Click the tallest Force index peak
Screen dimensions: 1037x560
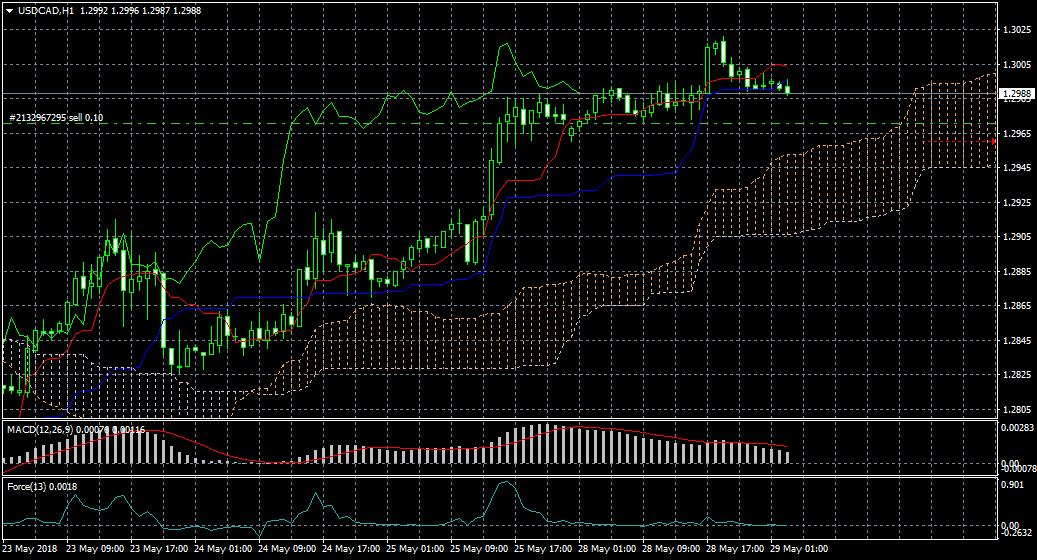point(505,483)
